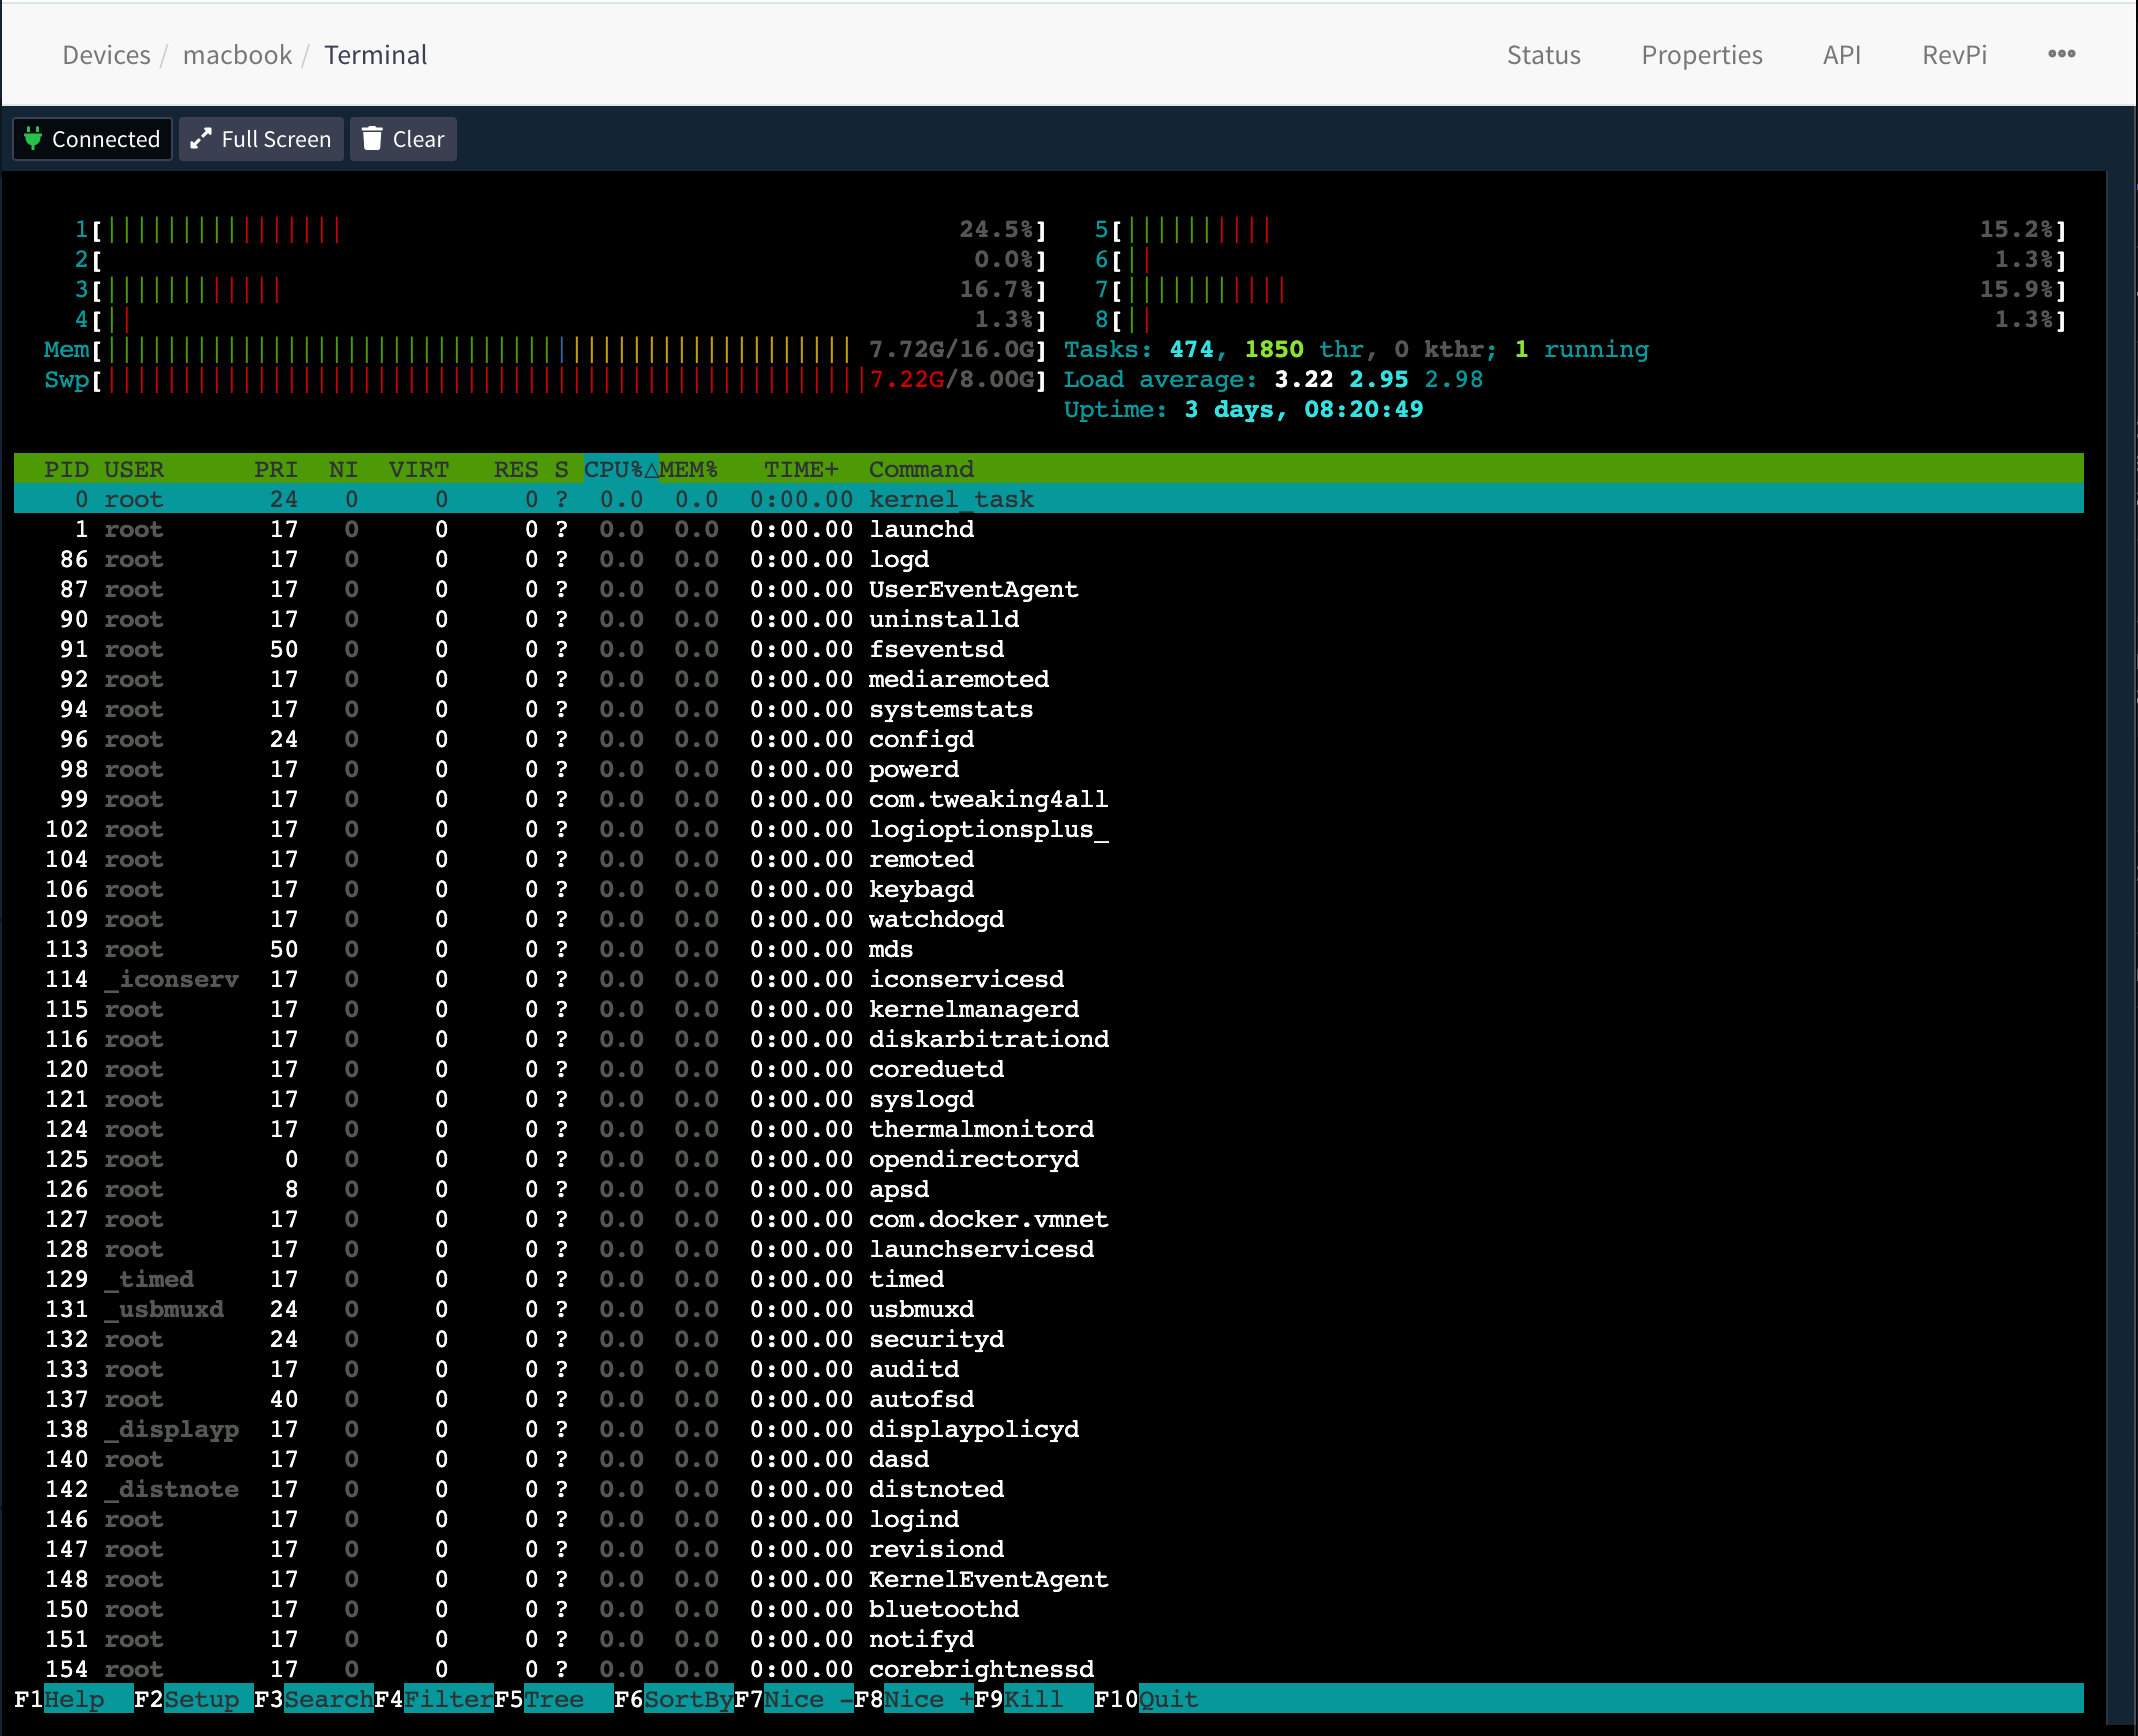Toggle F5 Tree view in htop

click(553, 1699)
